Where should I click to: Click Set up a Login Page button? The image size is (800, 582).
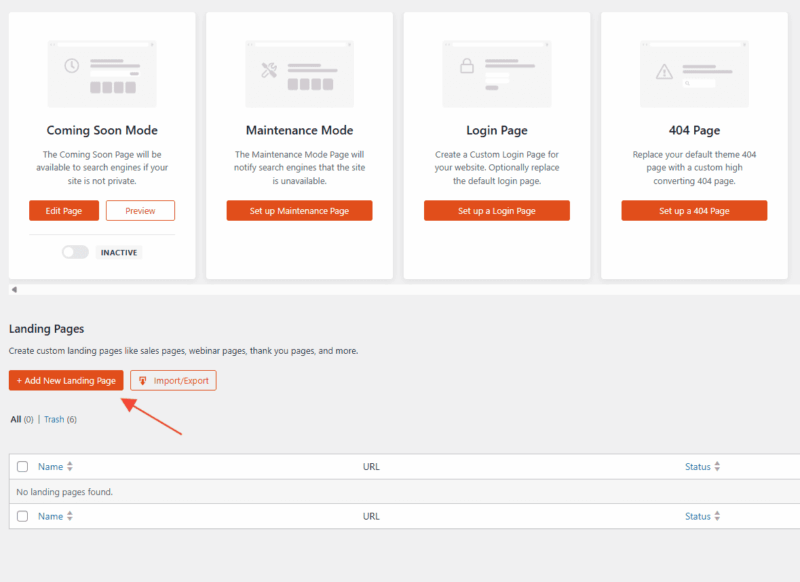(497, 211)
